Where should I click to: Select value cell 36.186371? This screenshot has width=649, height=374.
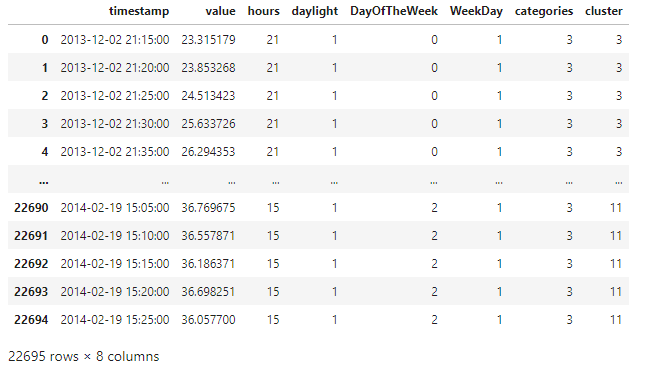(208, 264)
